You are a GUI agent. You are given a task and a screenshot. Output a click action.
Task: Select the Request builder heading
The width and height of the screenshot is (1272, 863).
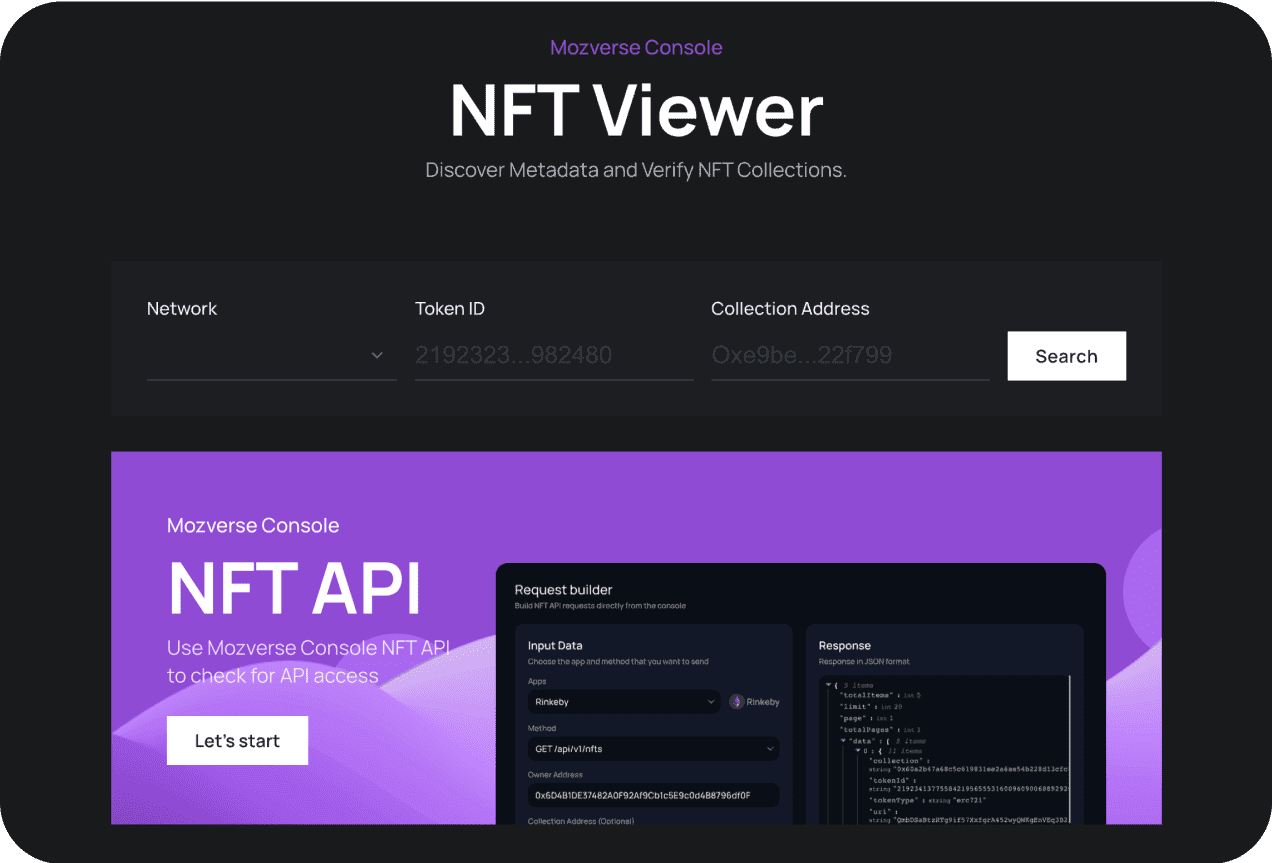(563, 590)
